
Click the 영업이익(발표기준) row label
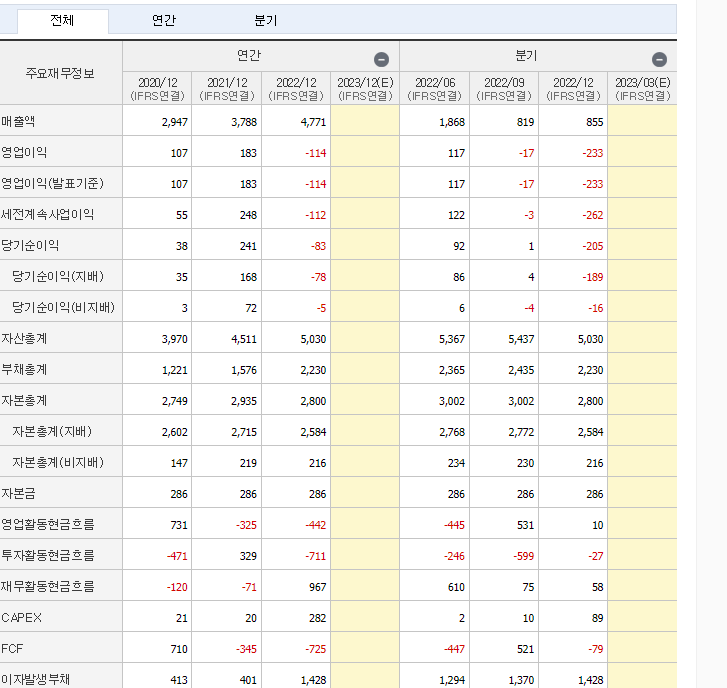(52, 184)
